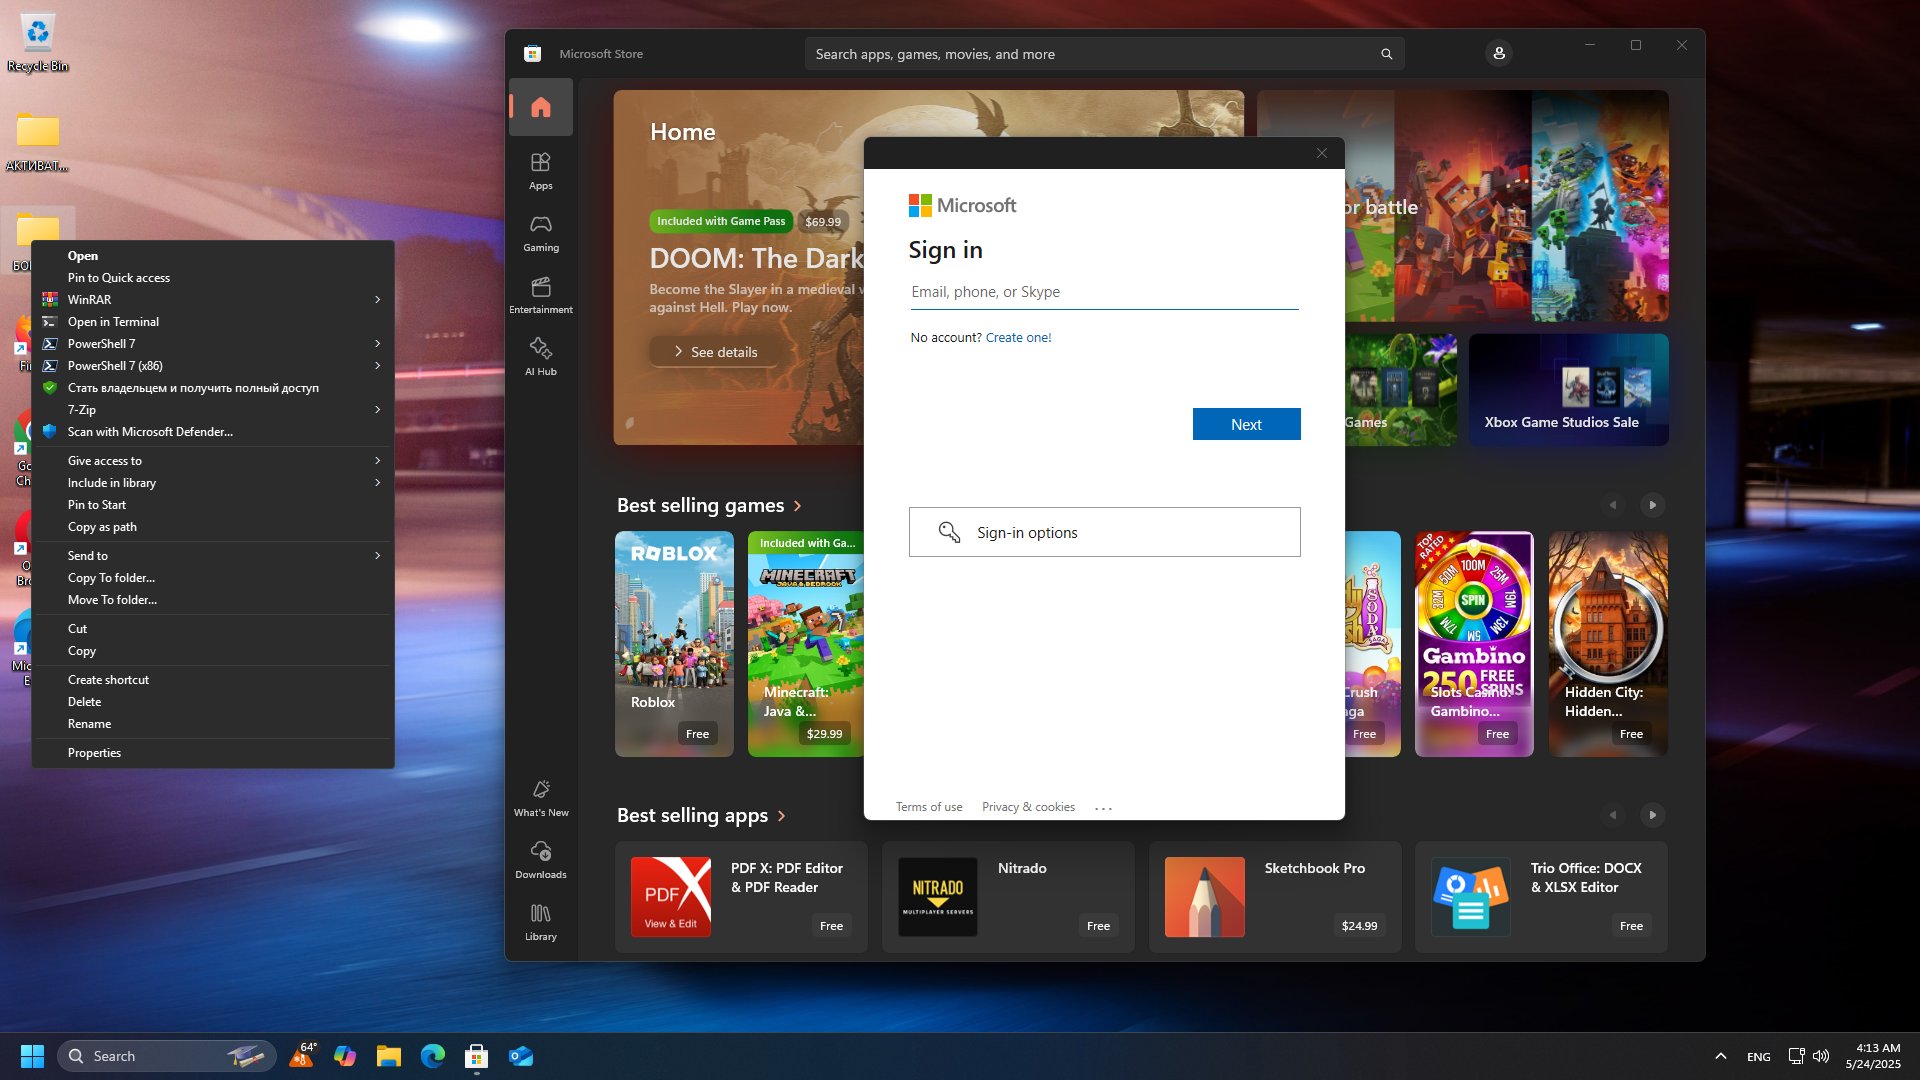Open Sign-in options
Image resolution: width=1920 pixels, height=1080 pixels.
[x=1104, y=532]
